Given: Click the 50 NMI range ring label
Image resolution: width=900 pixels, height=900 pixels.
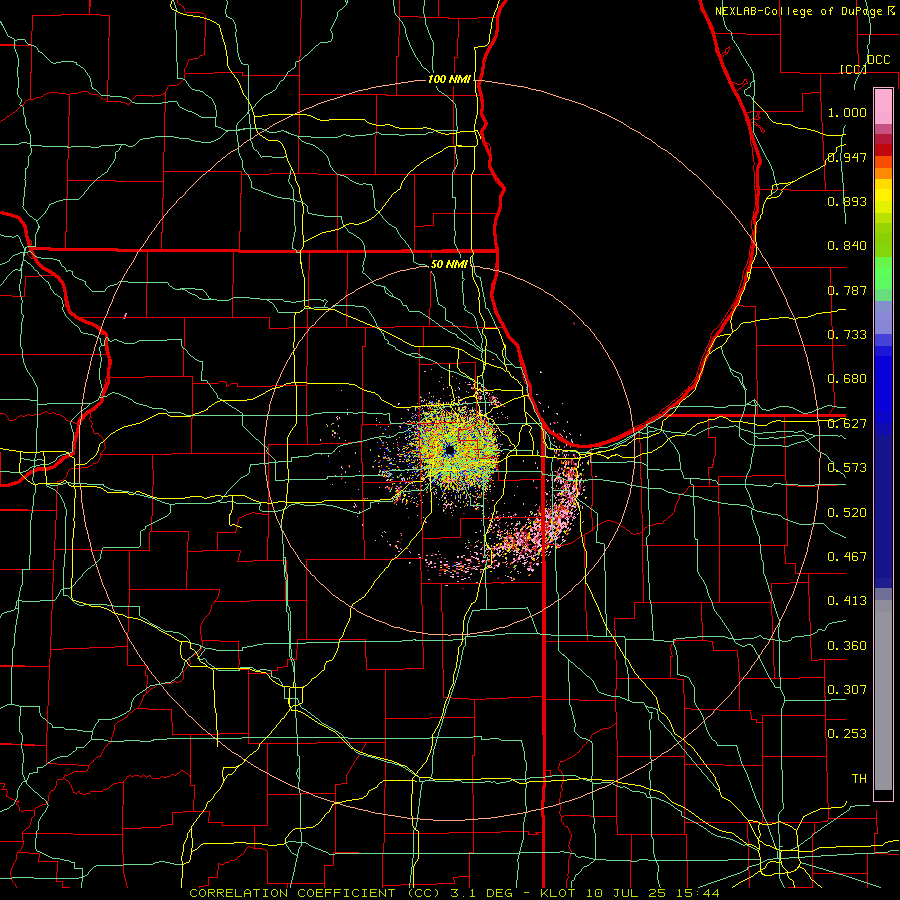Looking at the screenshot, I should pyautogui.click(x=449, y=264).
